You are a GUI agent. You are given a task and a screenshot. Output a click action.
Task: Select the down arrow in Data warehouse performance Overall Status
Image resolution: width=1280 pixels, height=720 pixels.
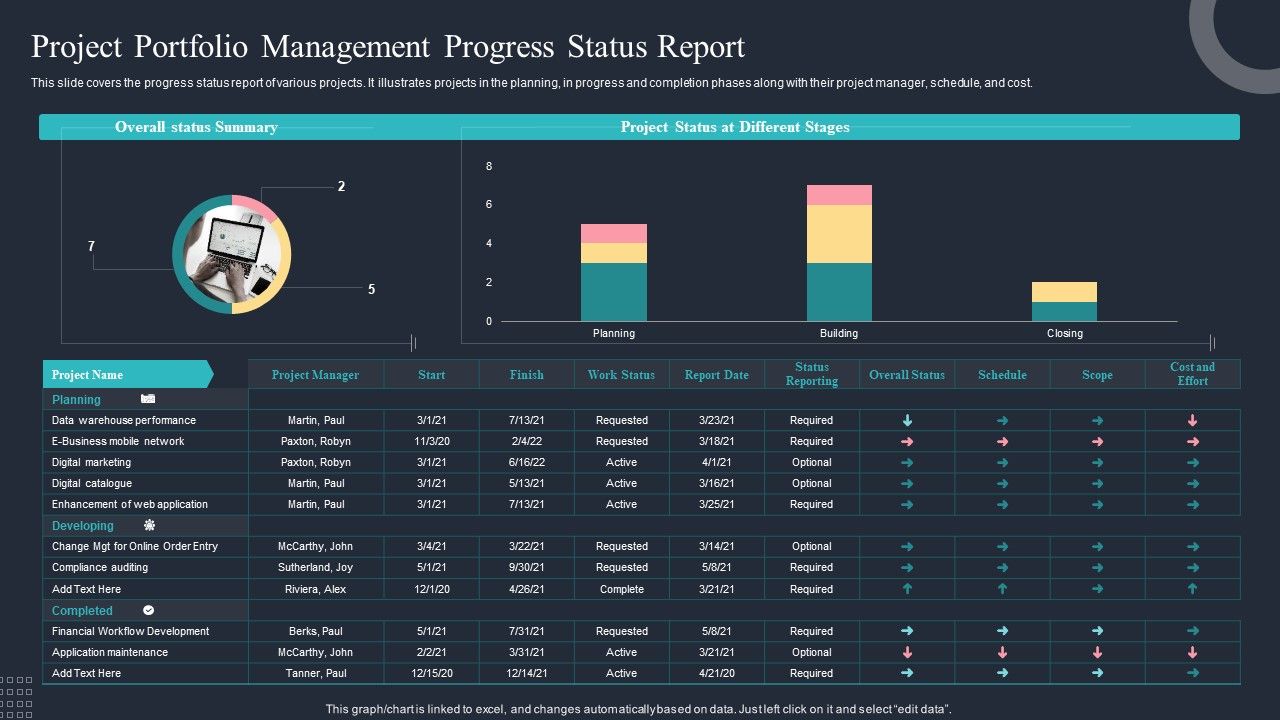907,420
